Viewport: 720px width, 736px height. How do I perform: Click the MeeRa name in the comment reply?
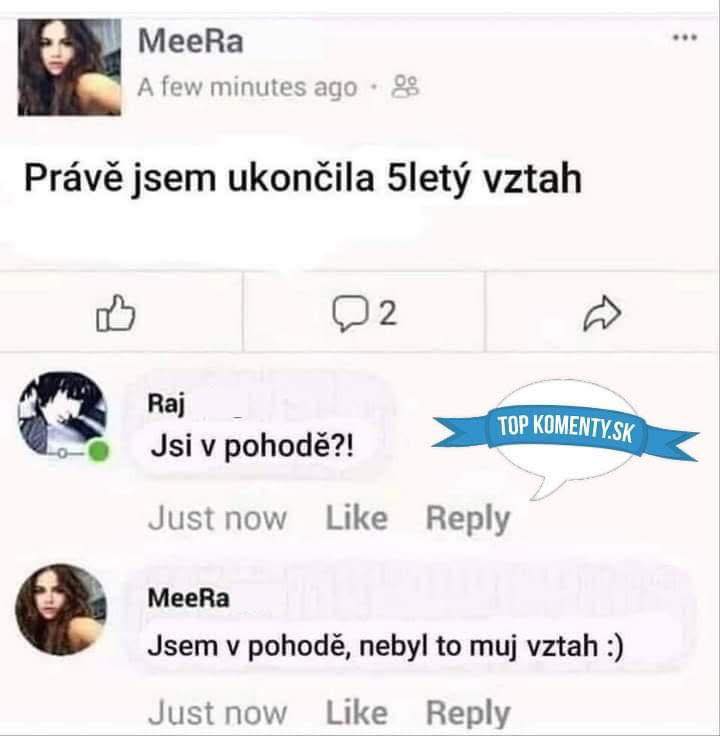(x=188, y=597)
